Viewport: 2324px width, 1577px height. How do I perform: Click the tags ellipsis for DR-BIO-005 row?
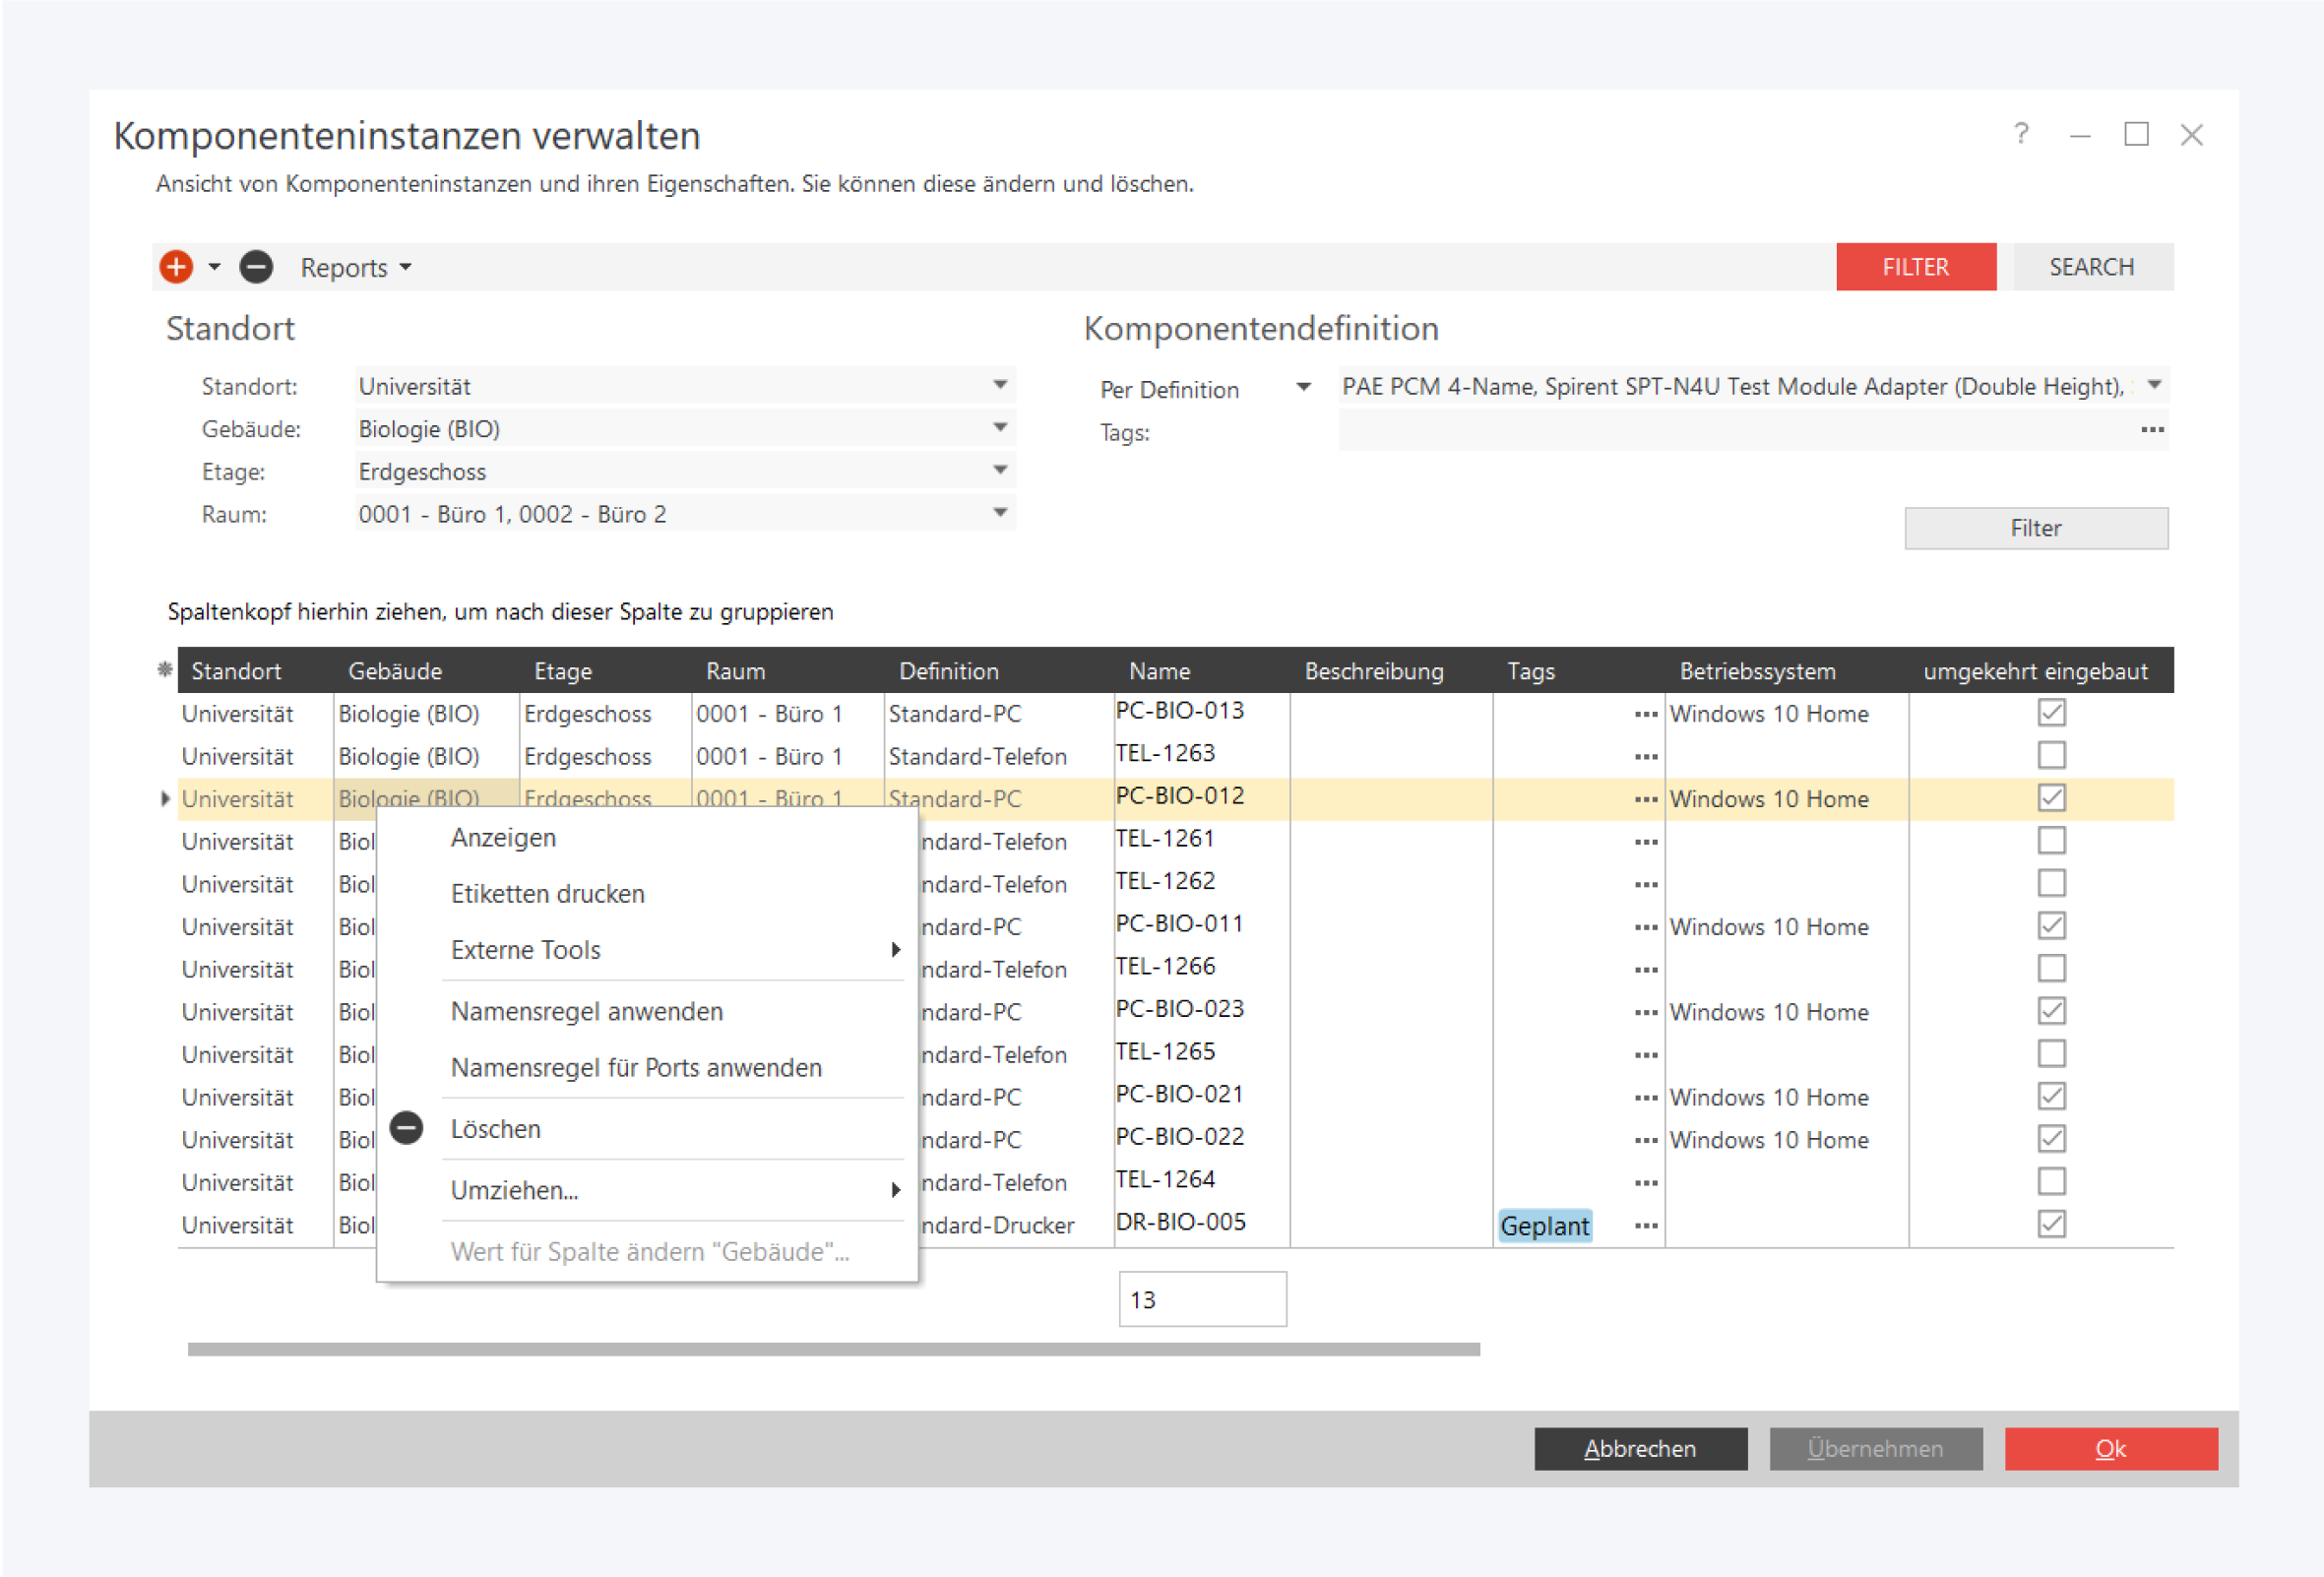(1645, 1225)
